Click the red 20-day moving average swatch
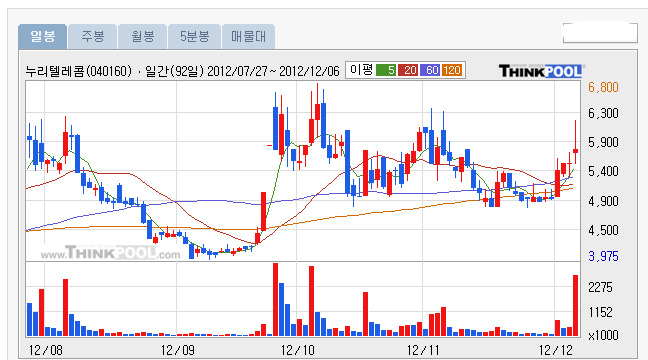 tap(408, 70)
